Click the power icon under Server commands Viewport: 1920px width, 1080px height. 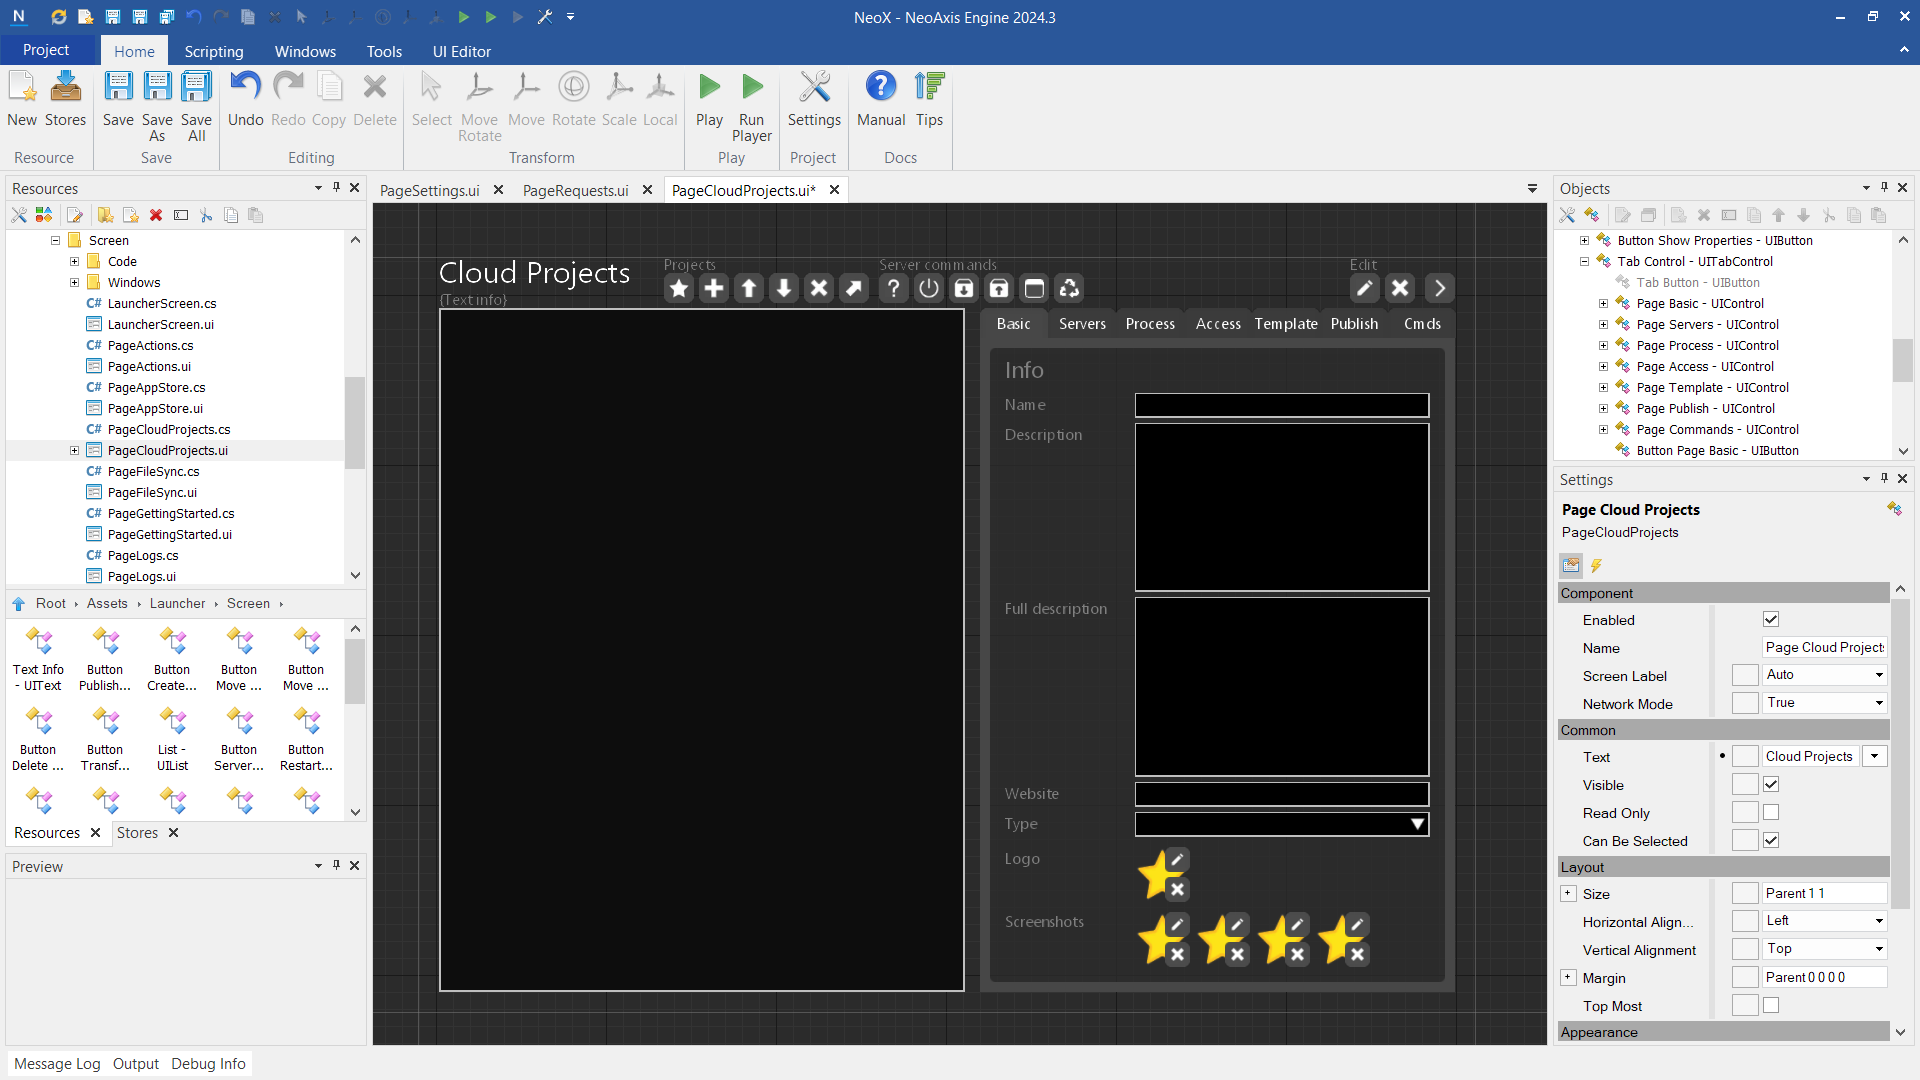[x=929, y=289]
